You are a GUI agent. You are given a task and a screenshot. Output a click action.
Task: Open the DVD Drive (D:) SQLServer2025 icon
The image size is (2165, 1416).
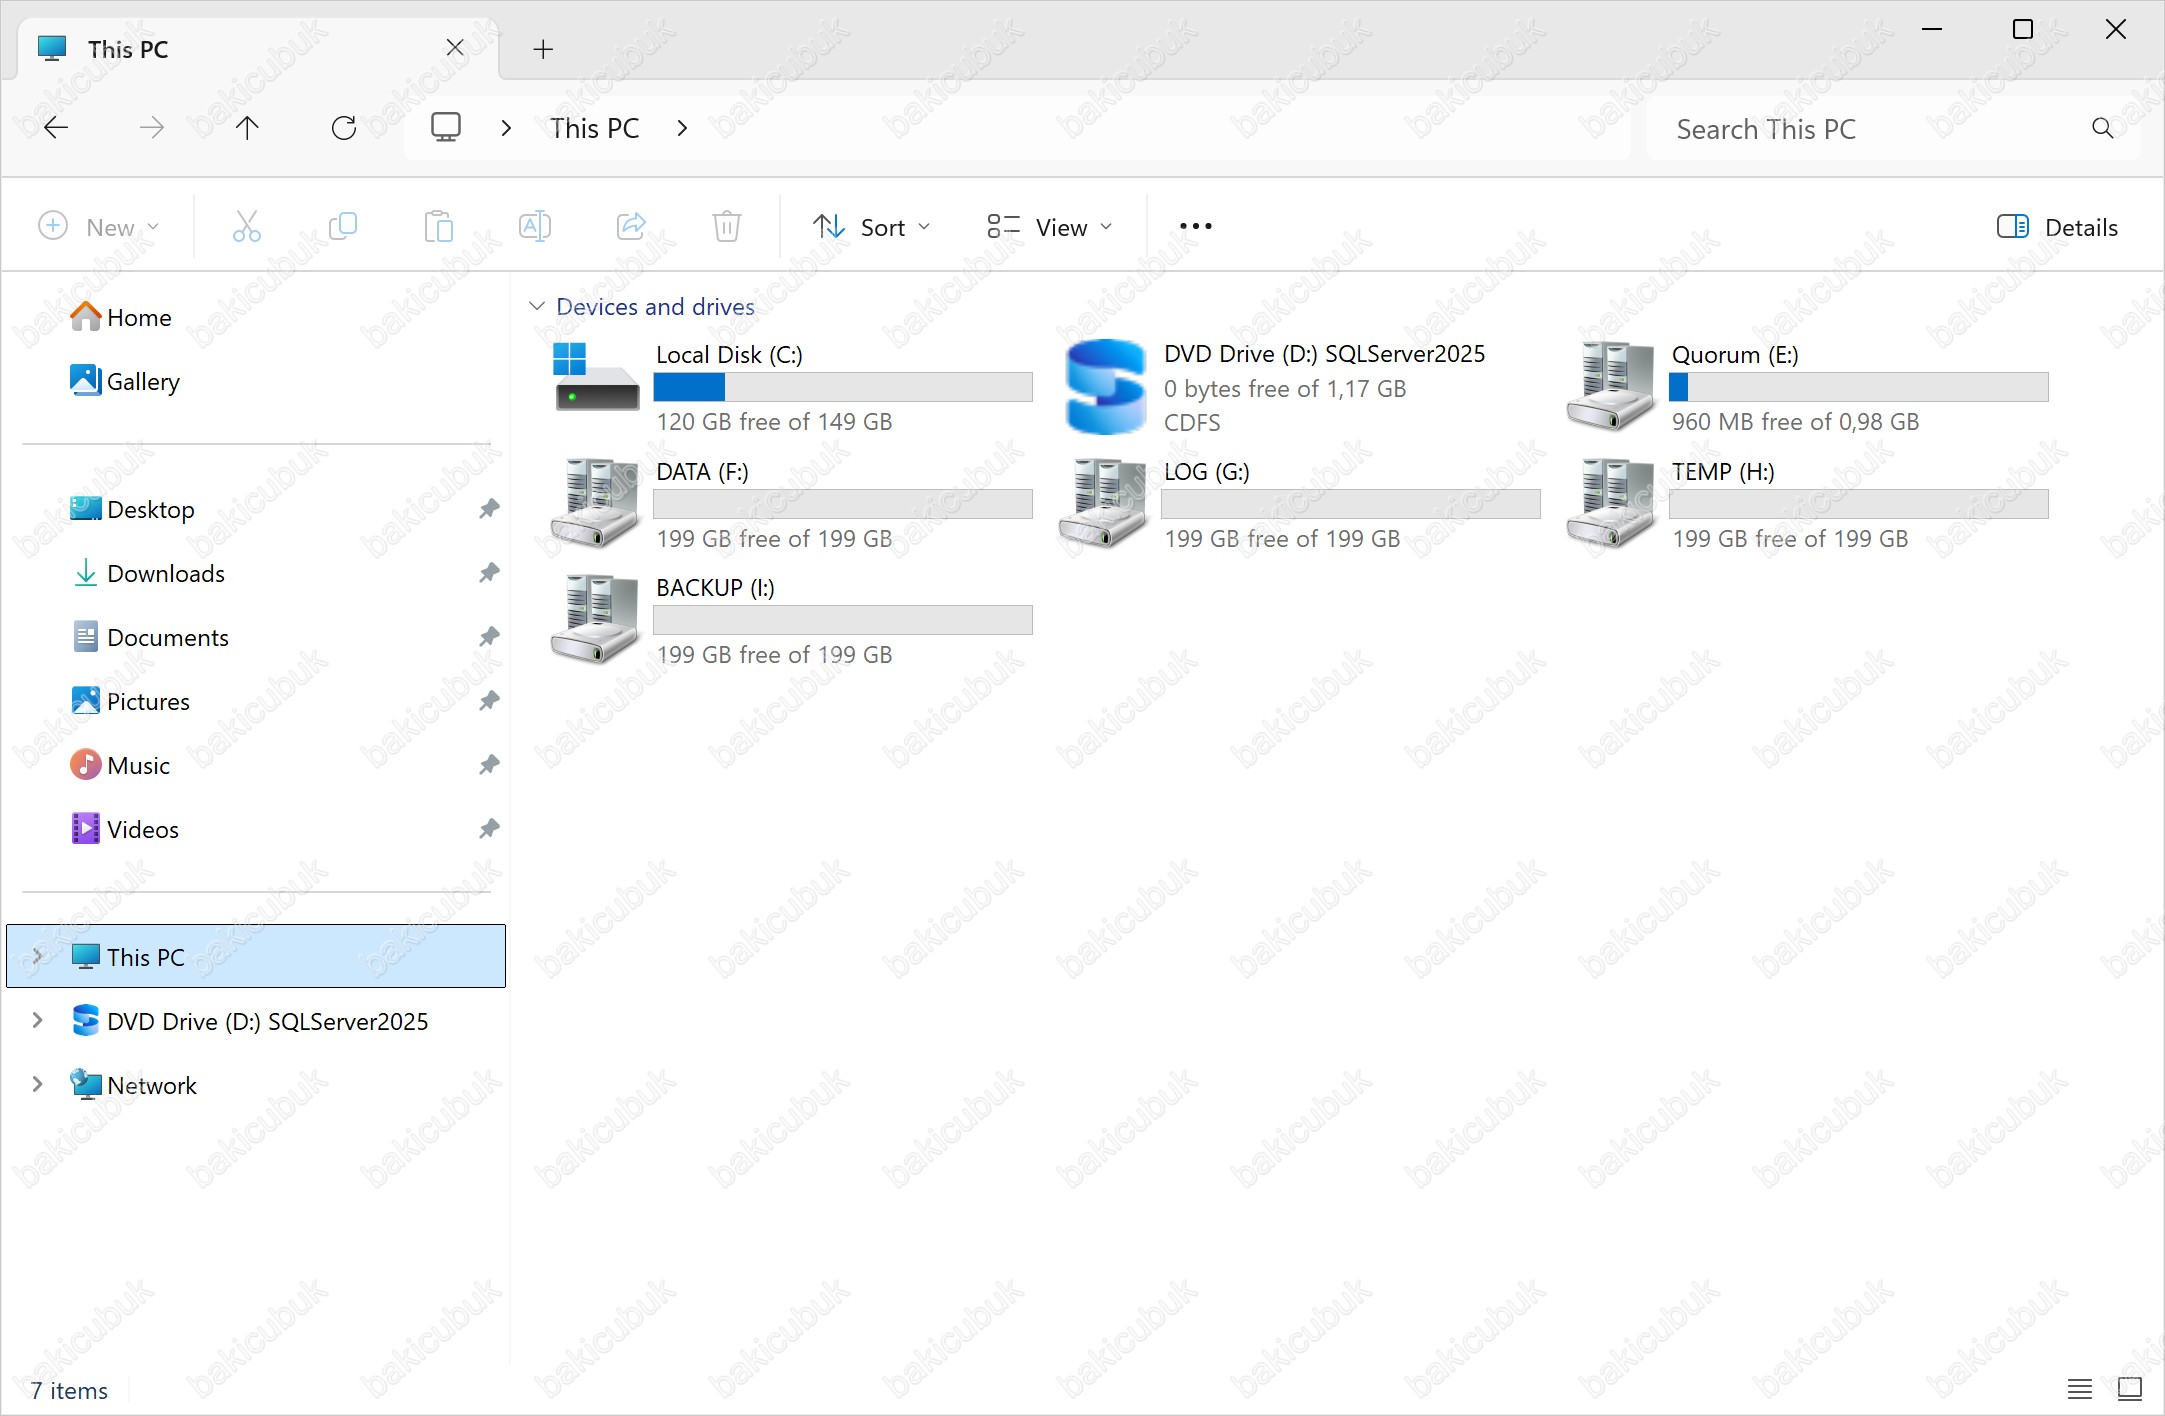[1105, 387]
